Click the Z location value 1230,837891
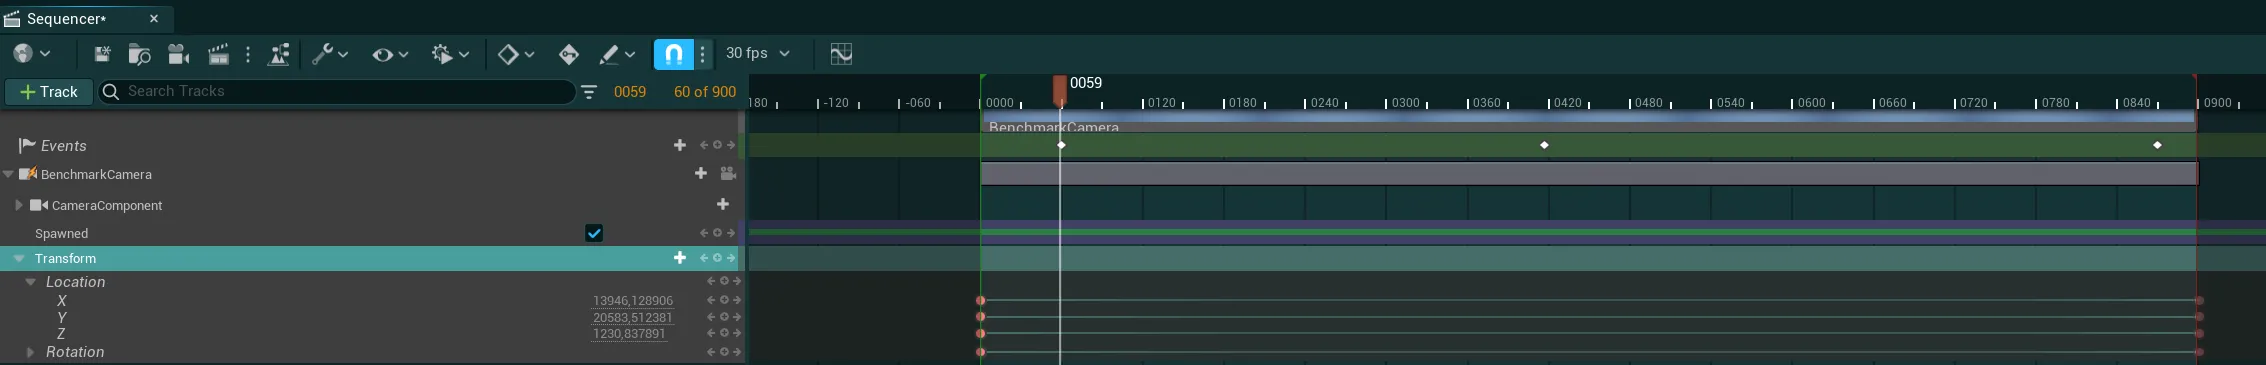Viewport: 2266px width, 365px height. (x=629, y=334)
